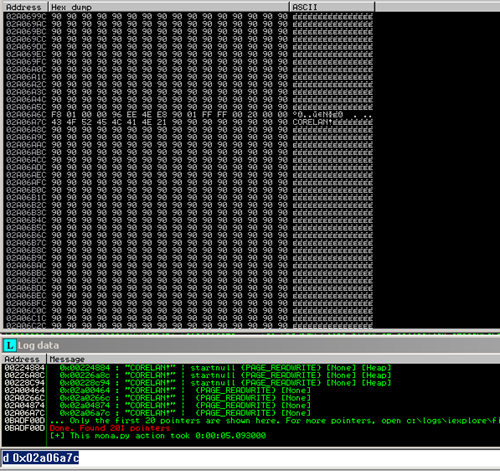Select the F8 byte in row 02A06A6C

[56, 114]
